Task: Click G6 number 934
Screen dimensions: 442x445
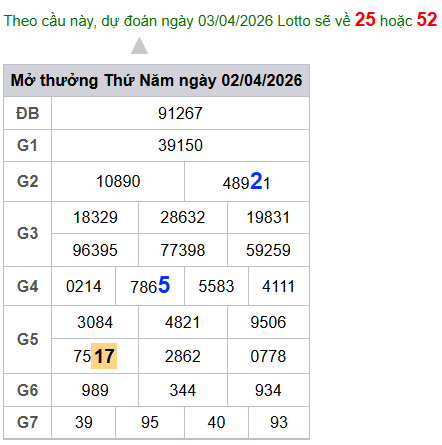Action: pyautogui.click(x=268, y=390)
